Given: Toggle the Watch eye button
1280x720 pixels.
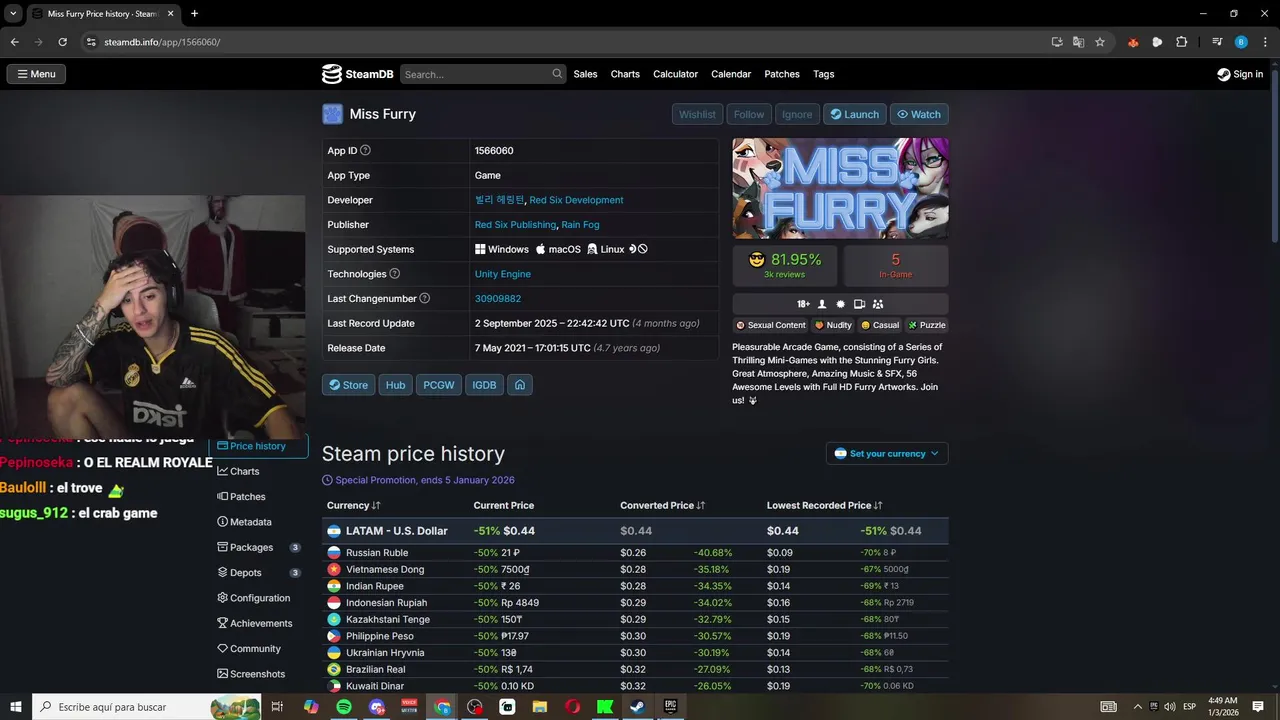Looking at the screenshot, I should (x=918, y=114).
